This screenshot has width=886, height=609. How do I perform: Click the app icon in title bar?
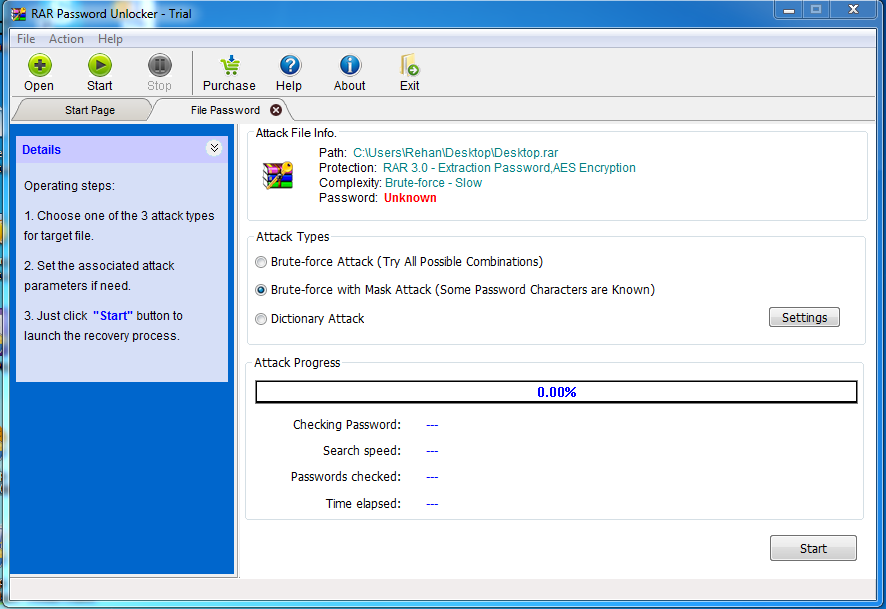(x=19, y=14)
